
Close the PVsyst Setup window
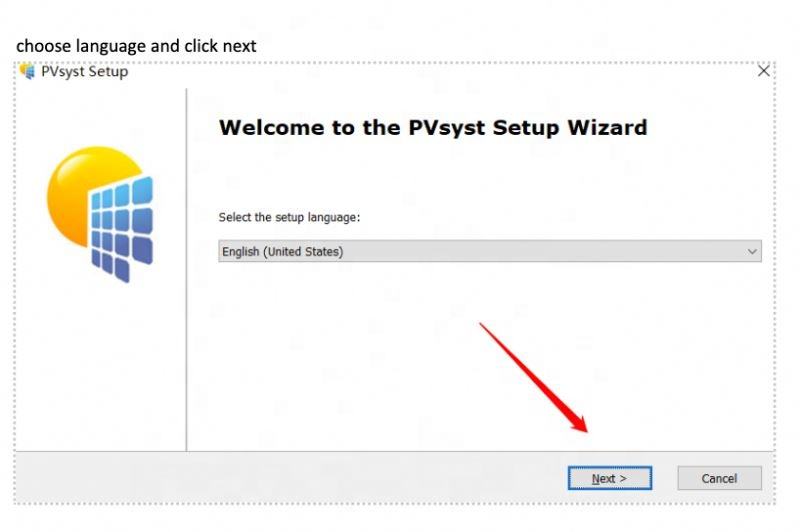click(763, 71)
